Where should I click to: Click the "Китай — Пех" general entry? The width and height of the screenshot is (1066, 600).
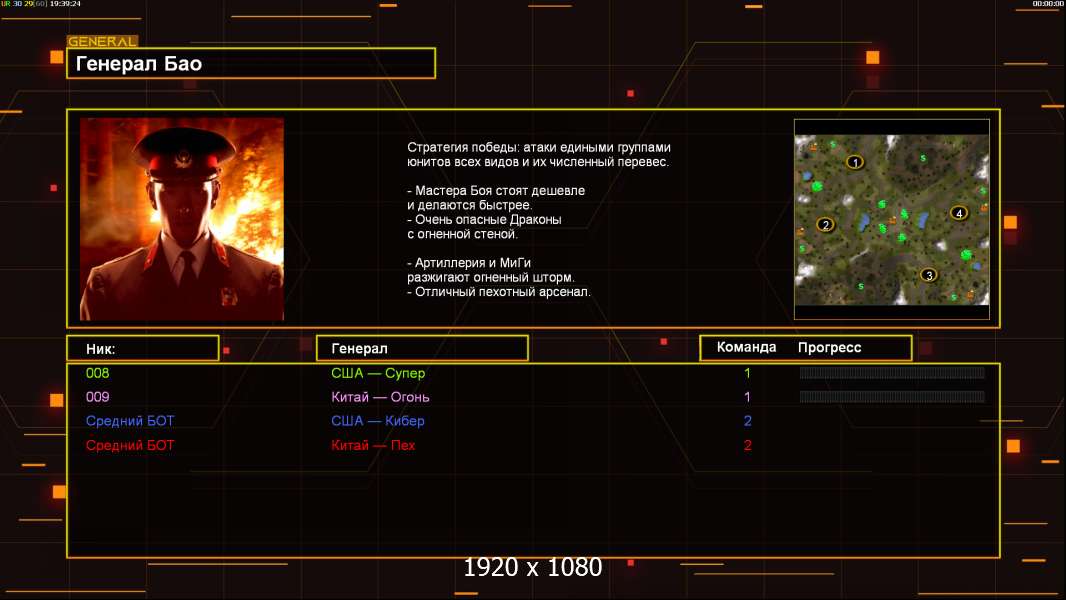[373, 445]
